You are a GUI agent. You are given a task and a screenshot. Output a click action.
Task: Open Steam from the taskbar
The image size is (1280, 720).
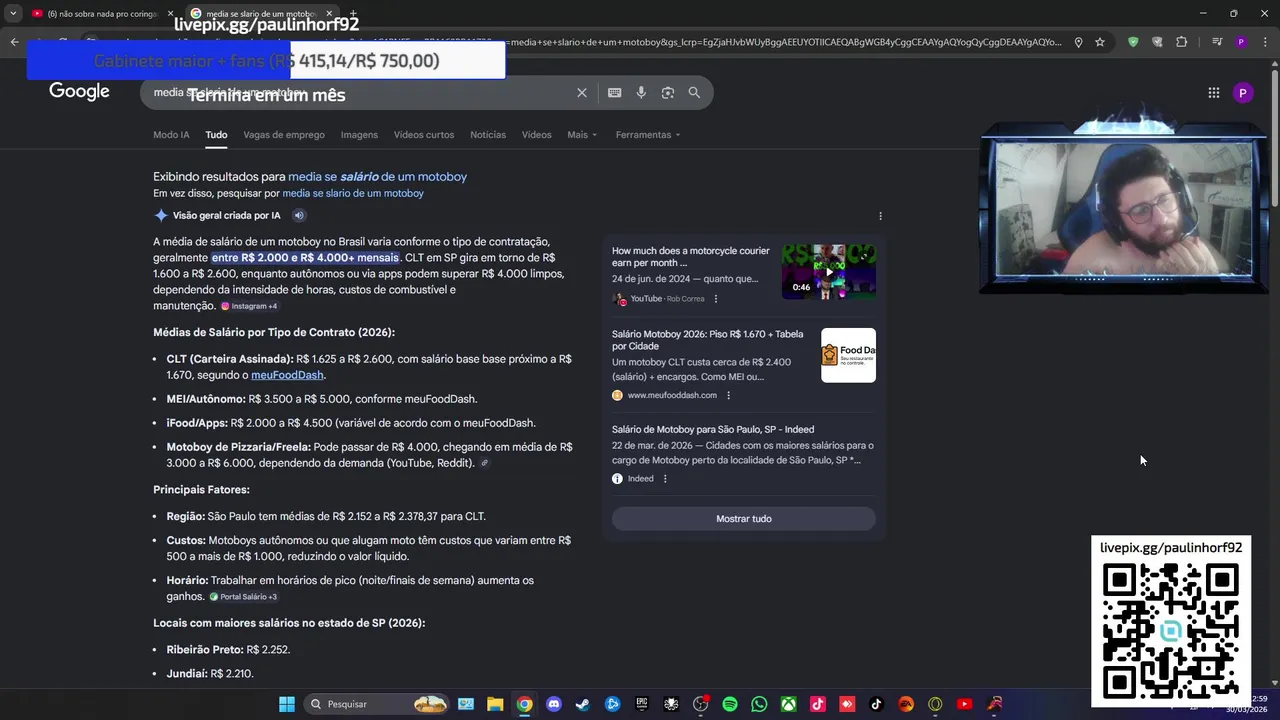click(x=583, y=704)
